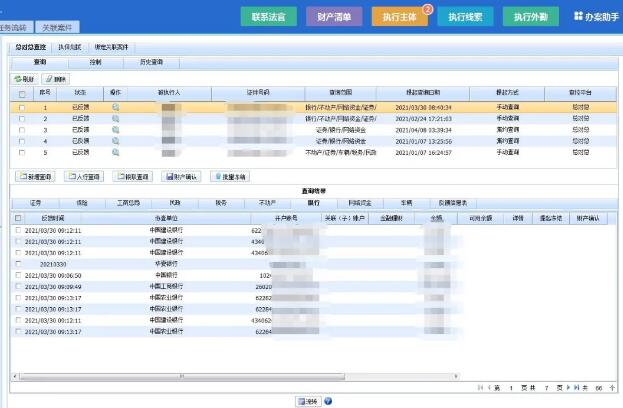623x408 pixels.
Task: Switch to the 历史查询 tab
Action: click(151, 62)
